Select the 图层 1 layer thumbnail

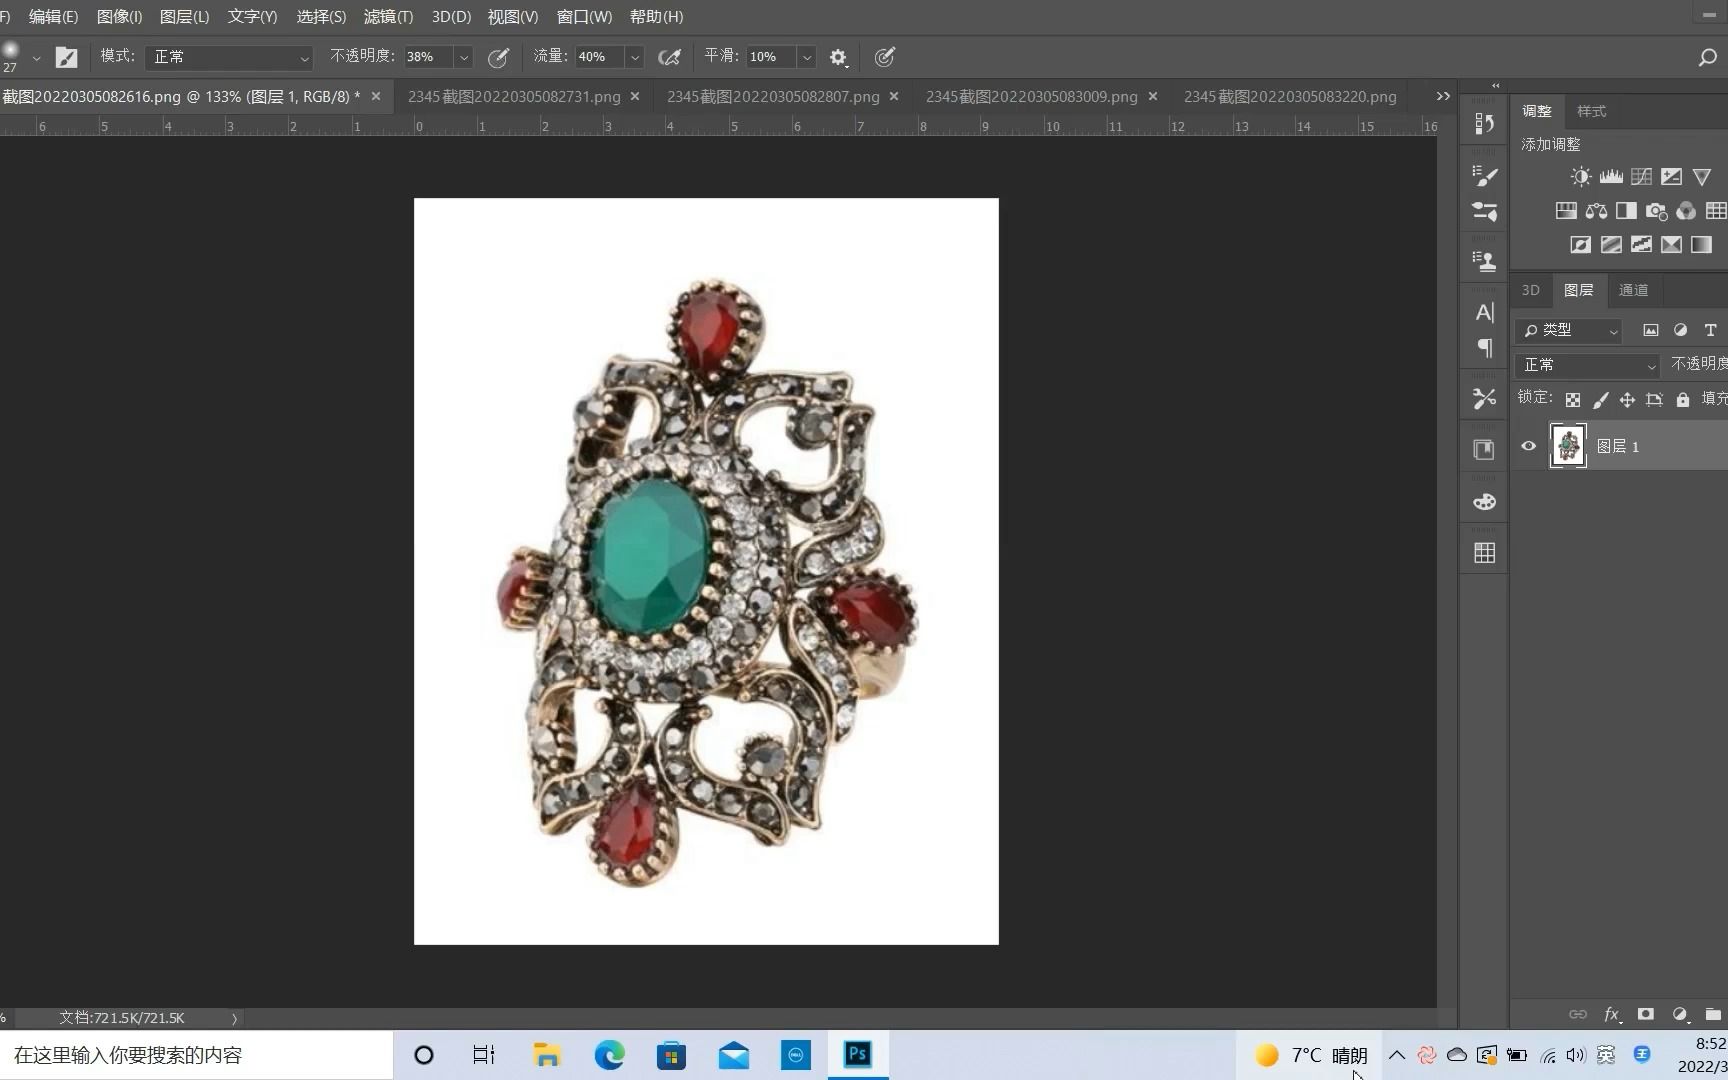click(x=1567, y=446)
